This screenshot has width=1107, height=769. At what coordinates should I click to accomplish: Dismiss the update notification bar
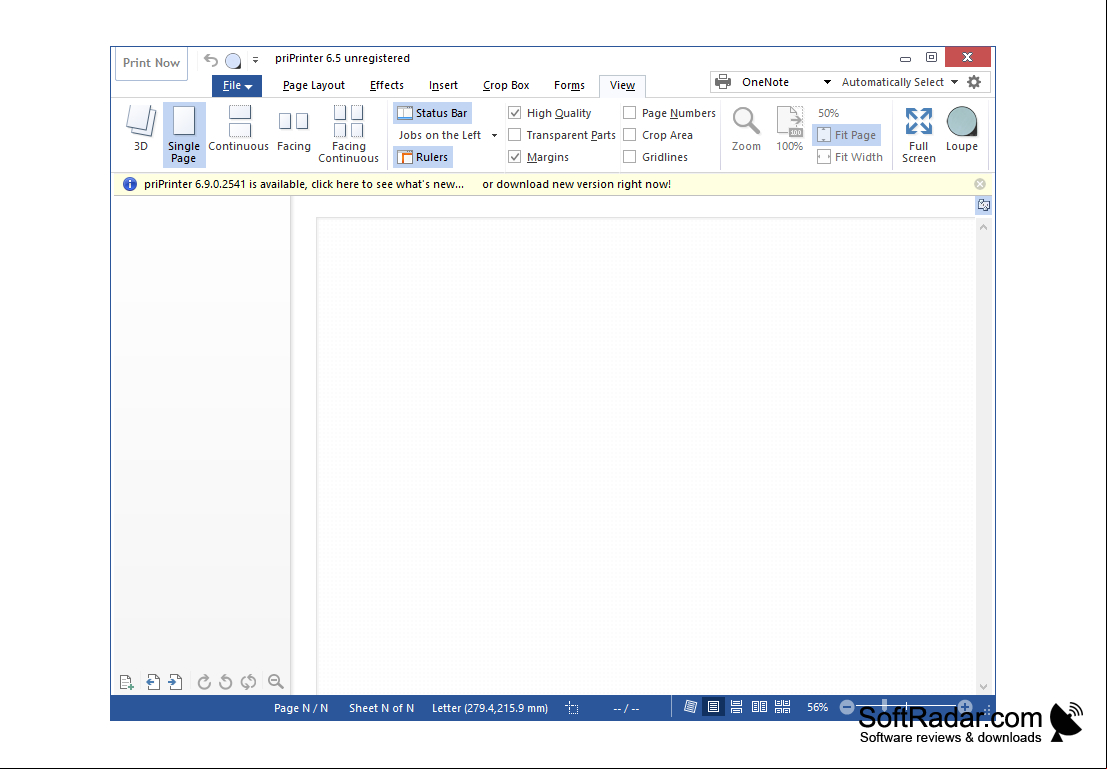point(980,184)
